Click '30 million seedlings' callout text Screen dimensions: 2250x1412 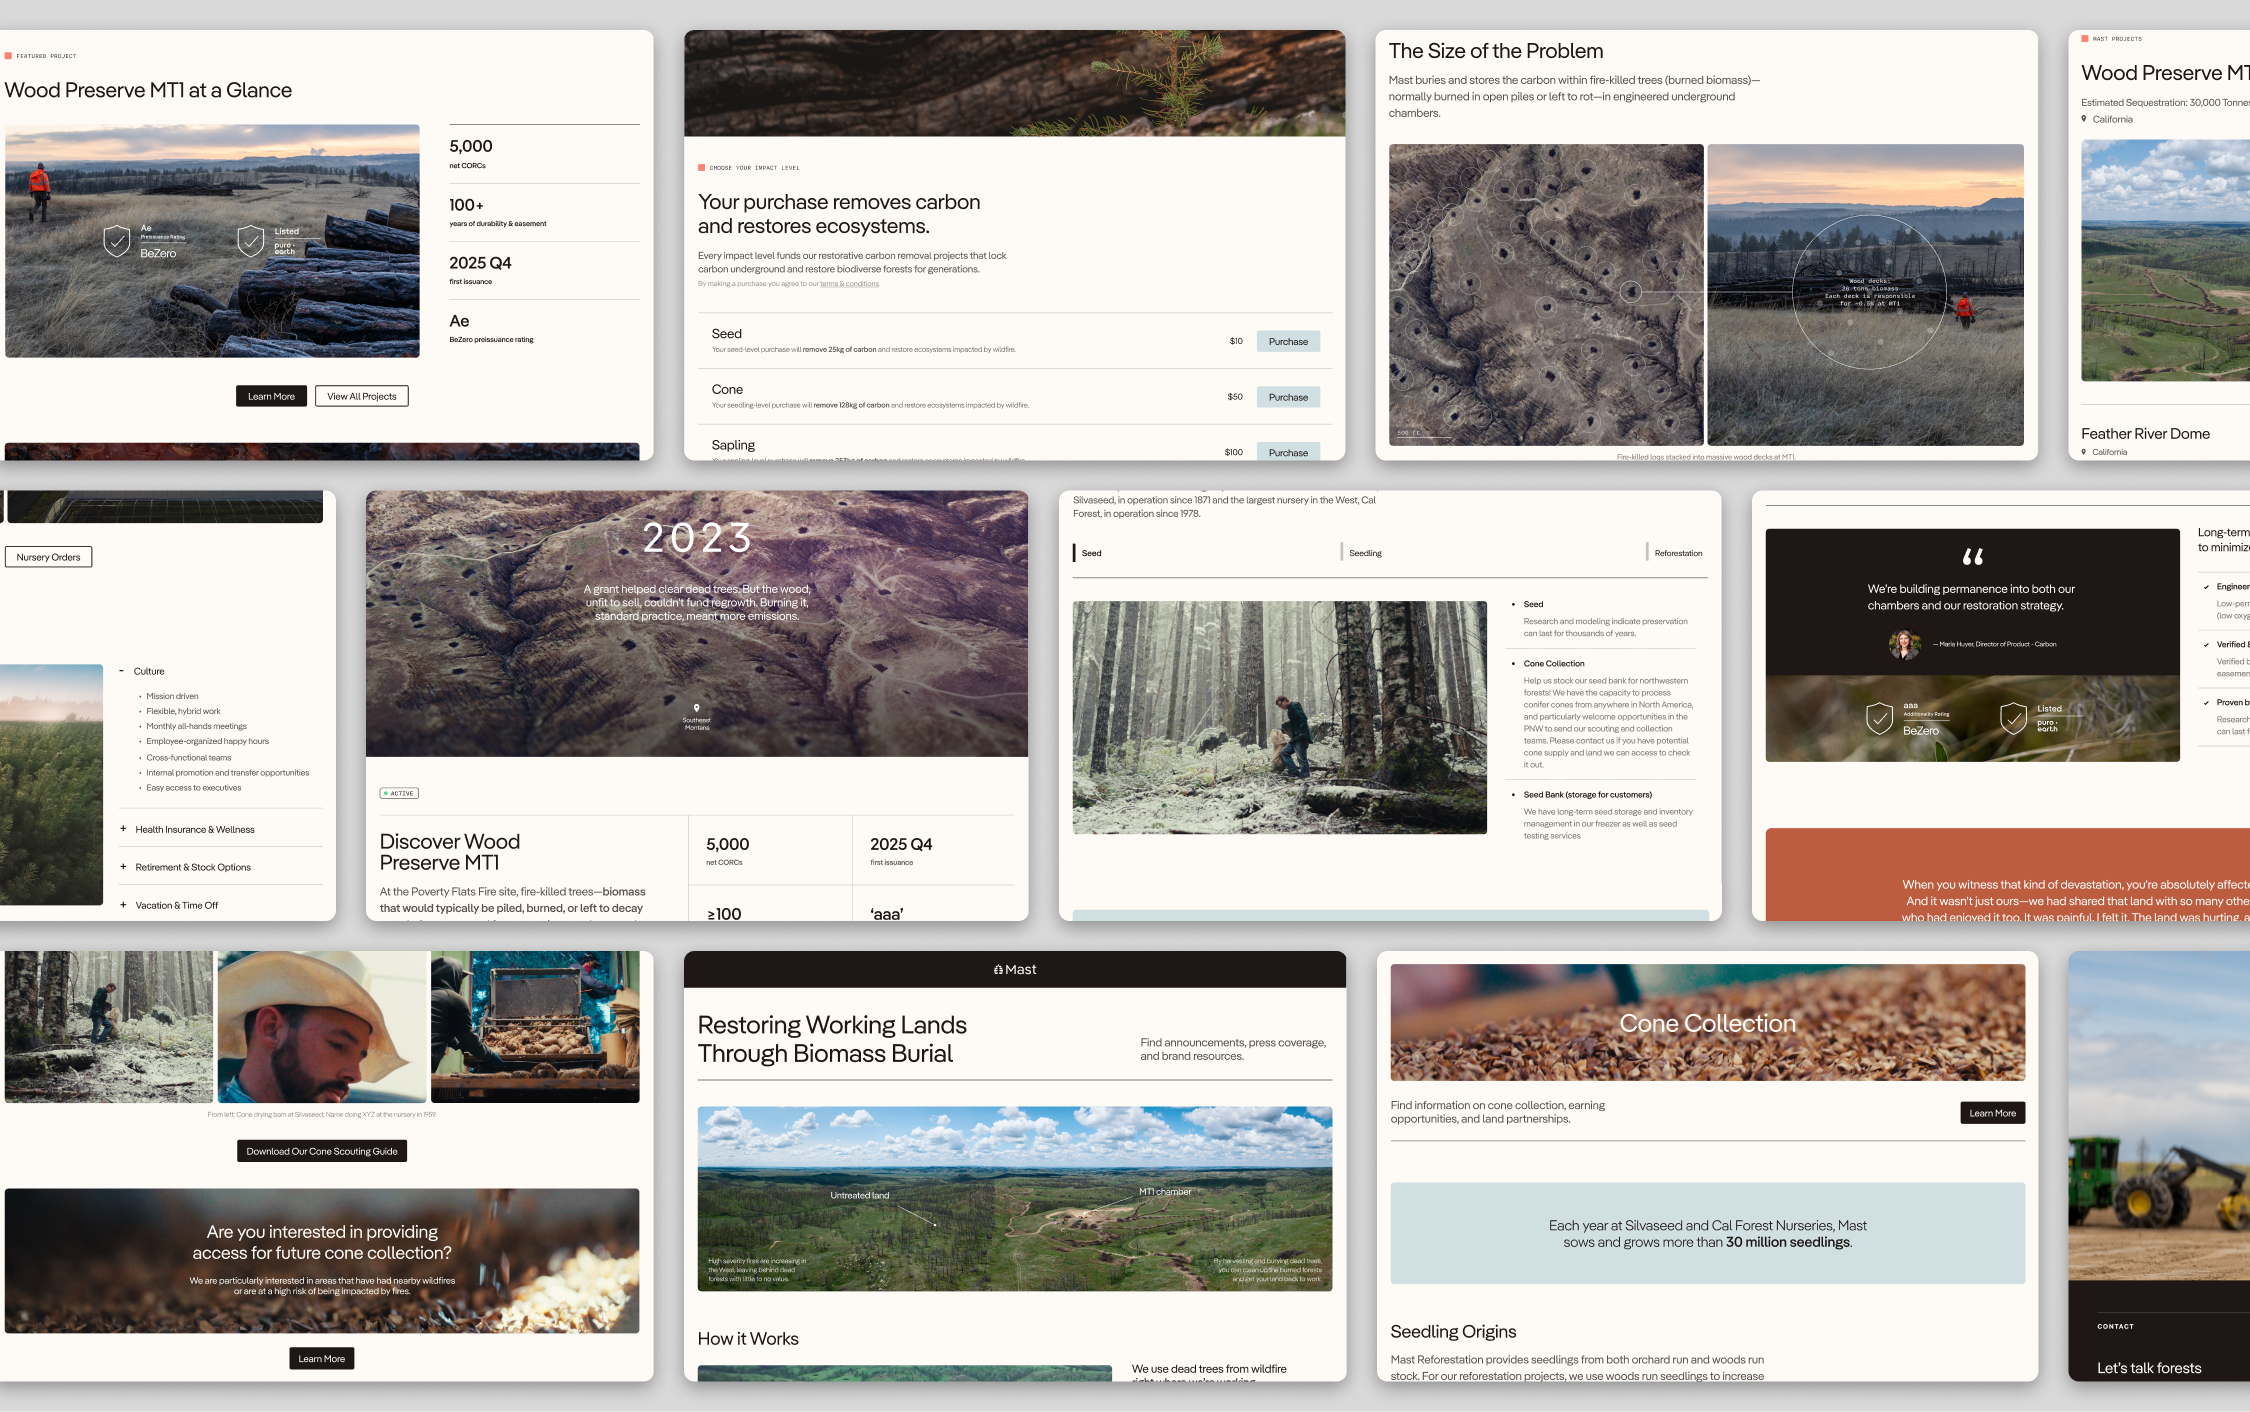pos(1788,1243)
